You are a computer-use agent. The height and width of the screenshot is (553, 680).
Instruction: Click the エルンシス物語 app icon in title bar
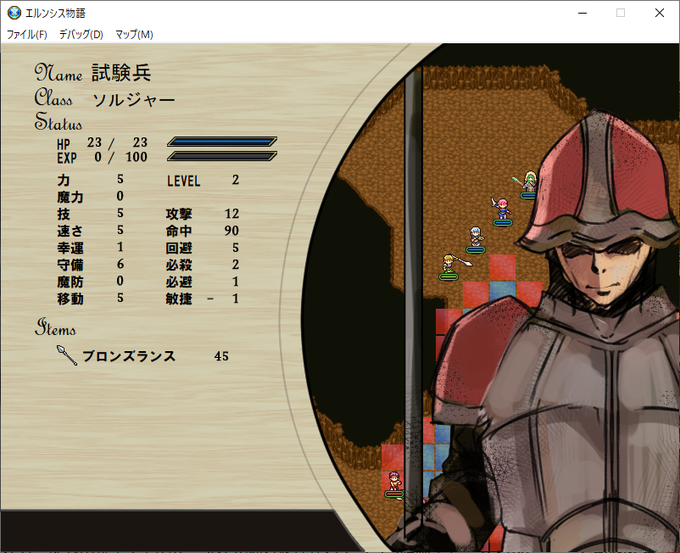[x=14, y=13]
